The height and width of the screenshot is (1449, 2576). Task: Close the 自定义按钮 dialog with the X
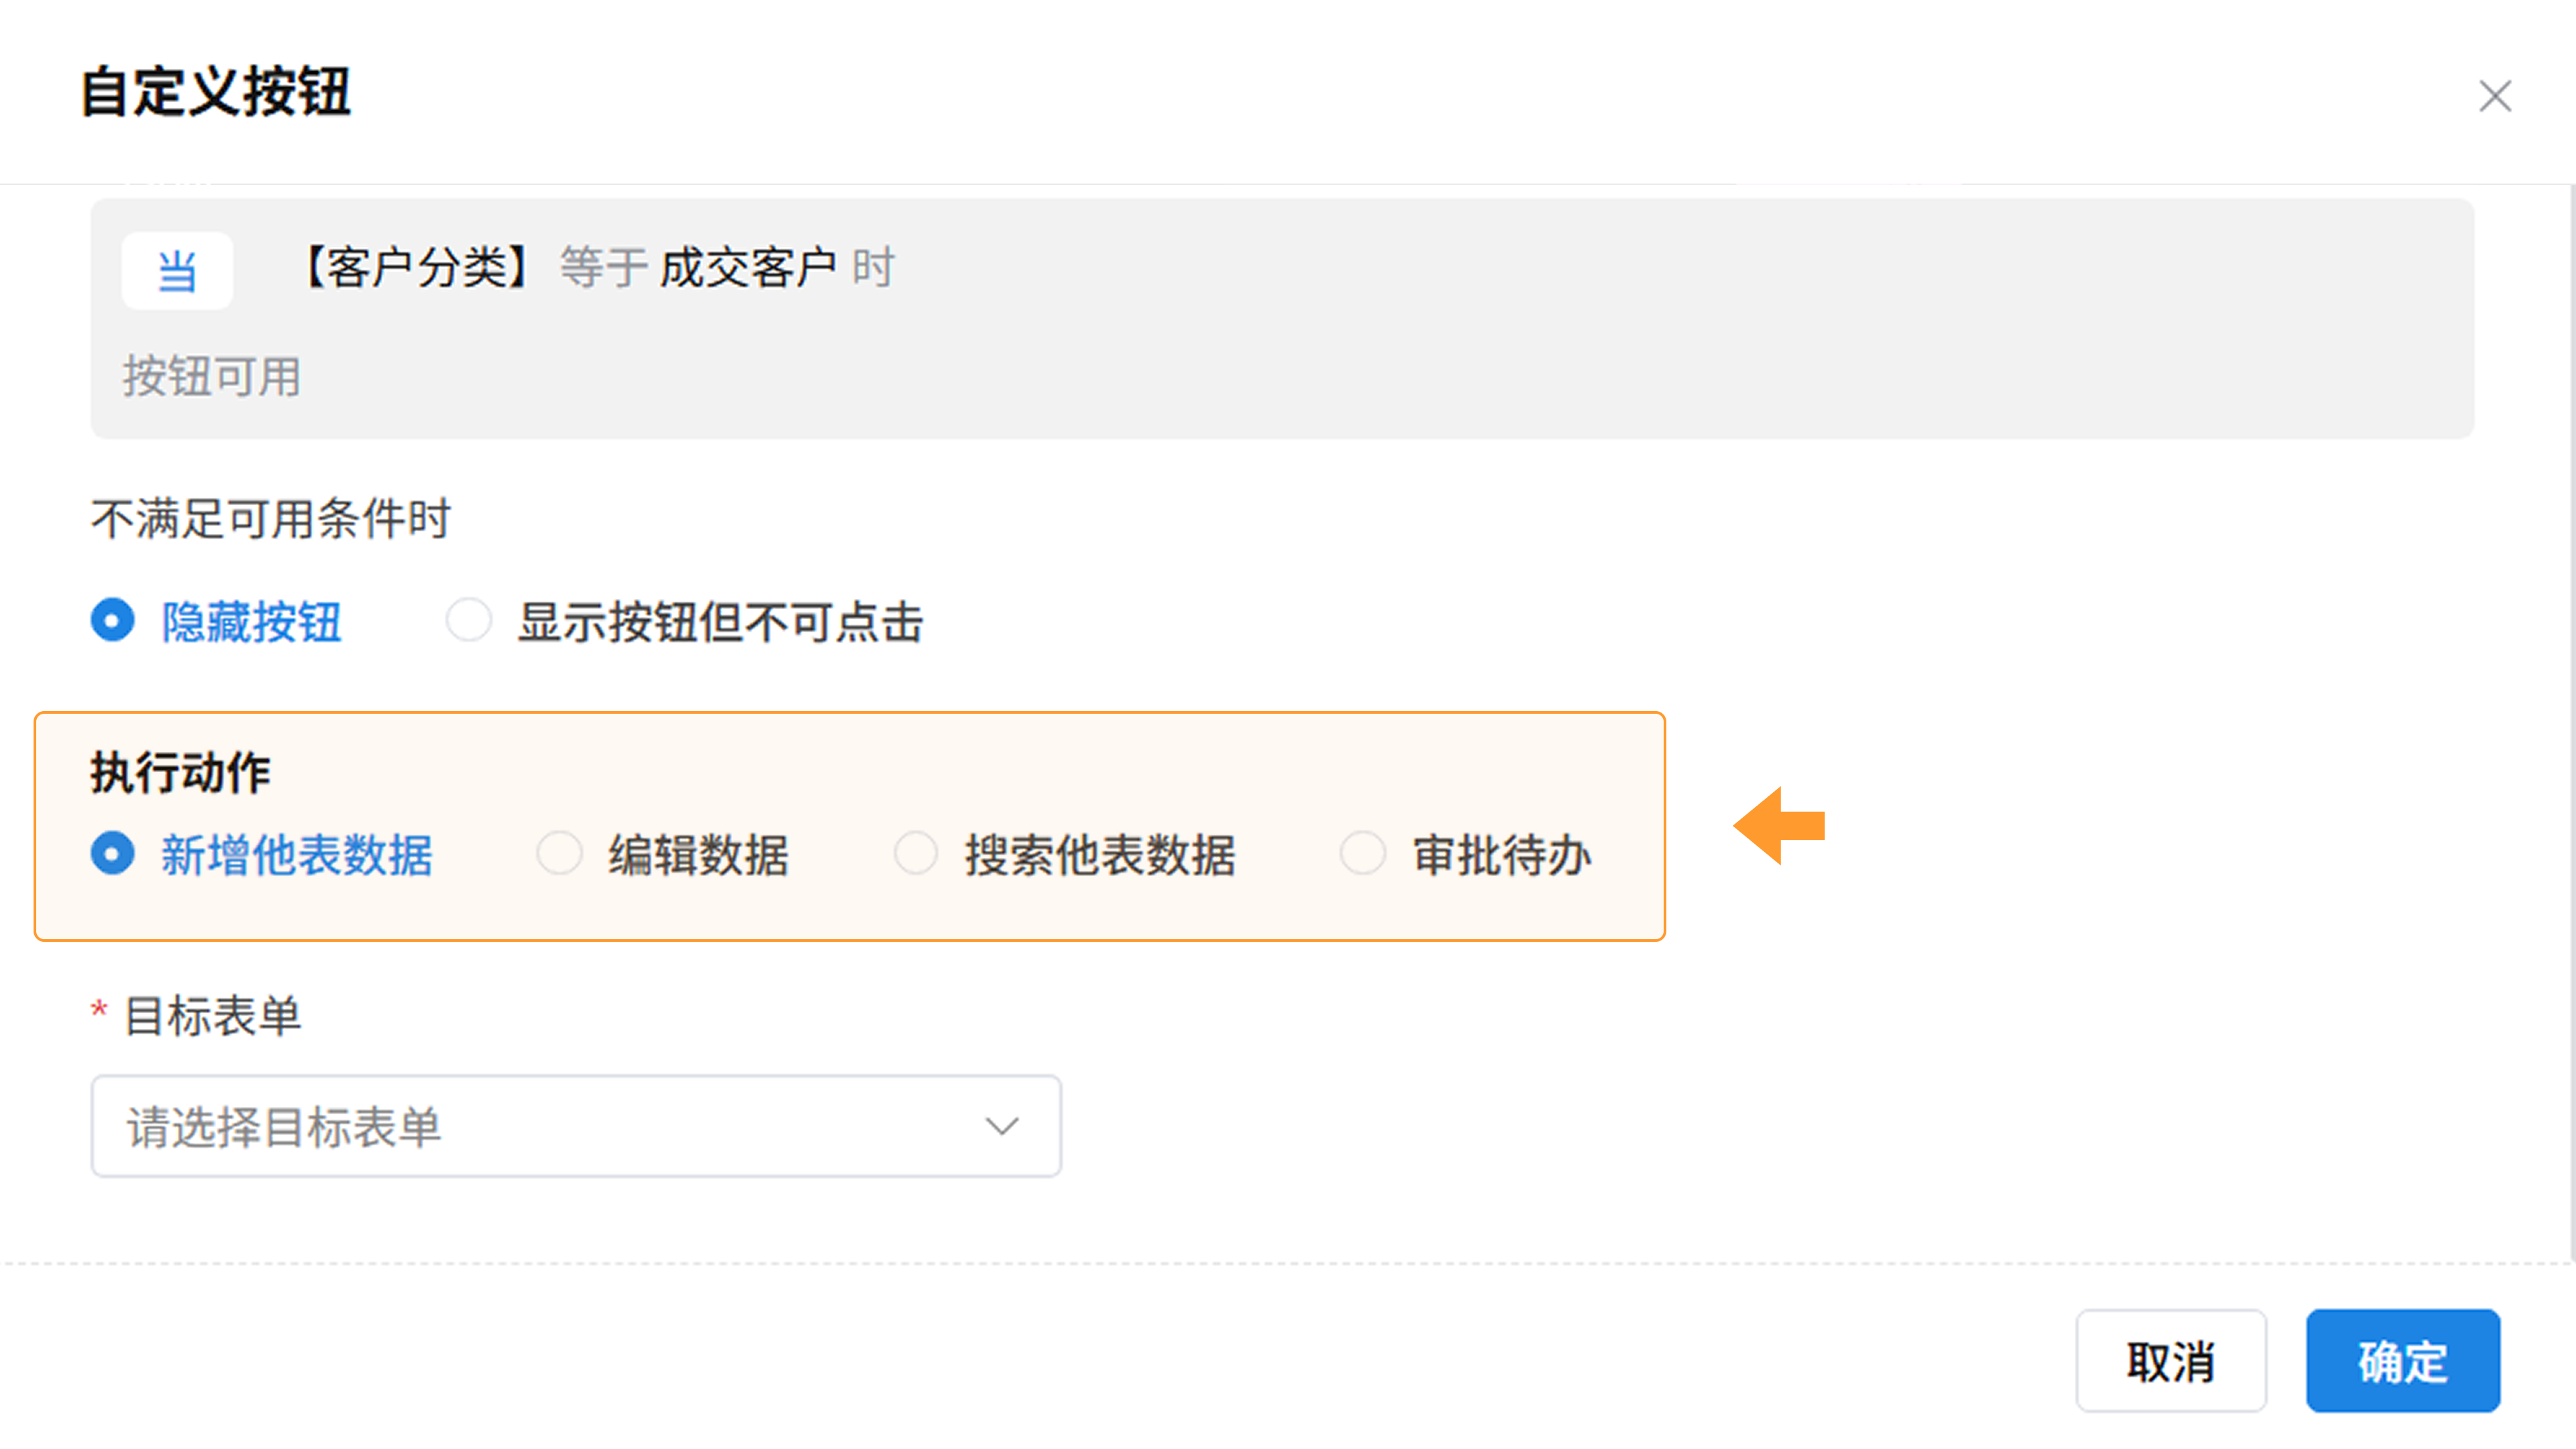2494,97
